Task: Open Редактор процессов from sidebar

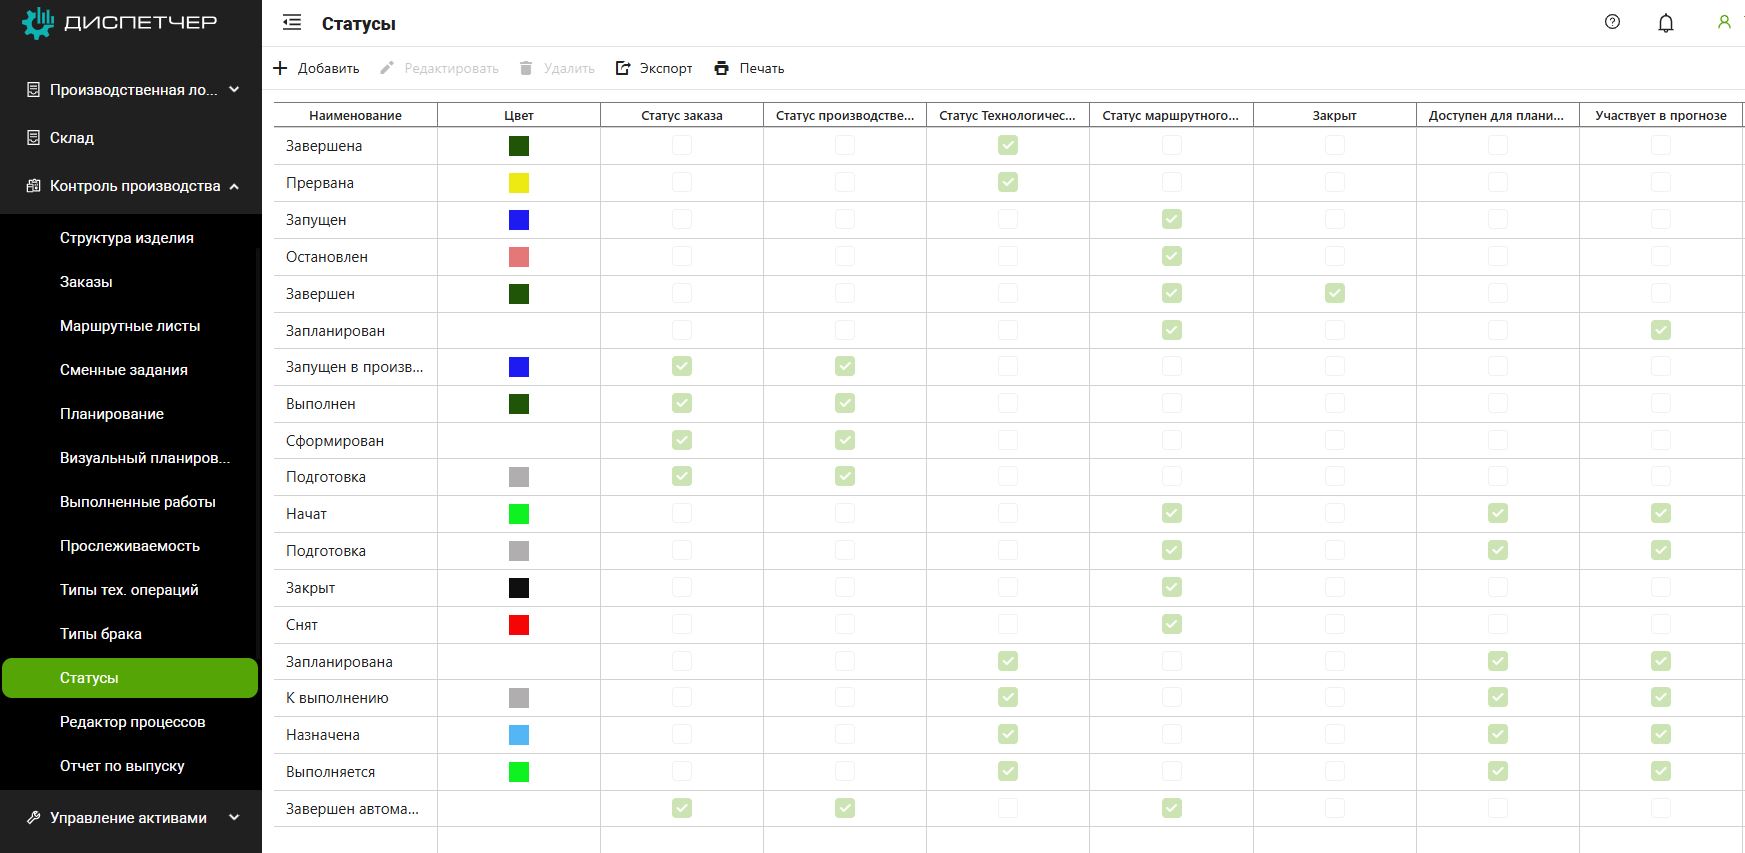Action: coord(132,722)
